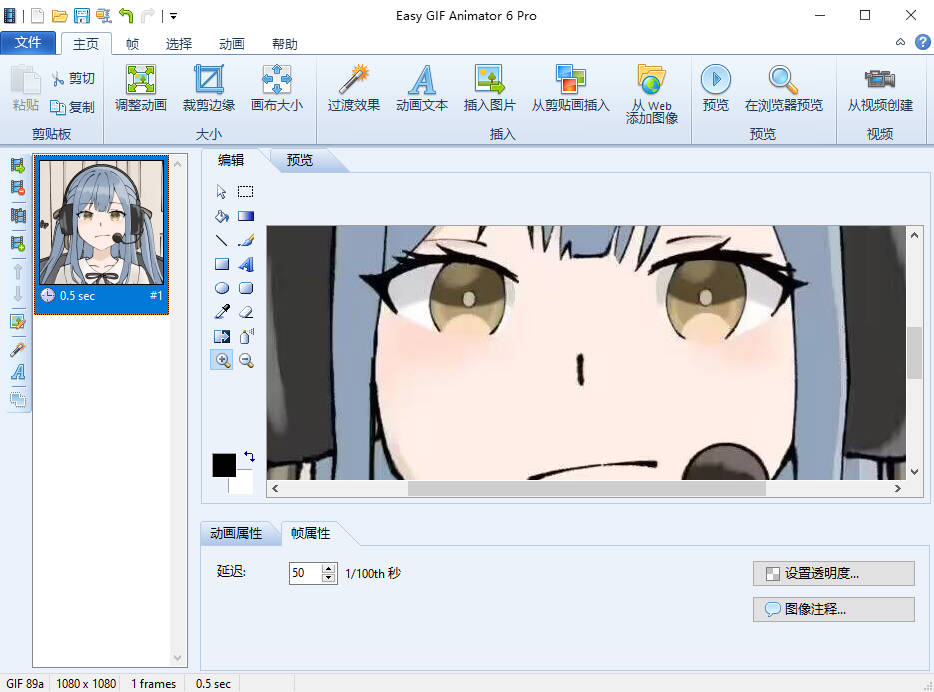934x692 pixels.
Task: Click the edit image icon in the frame sidebar
Action: (18, 322)
